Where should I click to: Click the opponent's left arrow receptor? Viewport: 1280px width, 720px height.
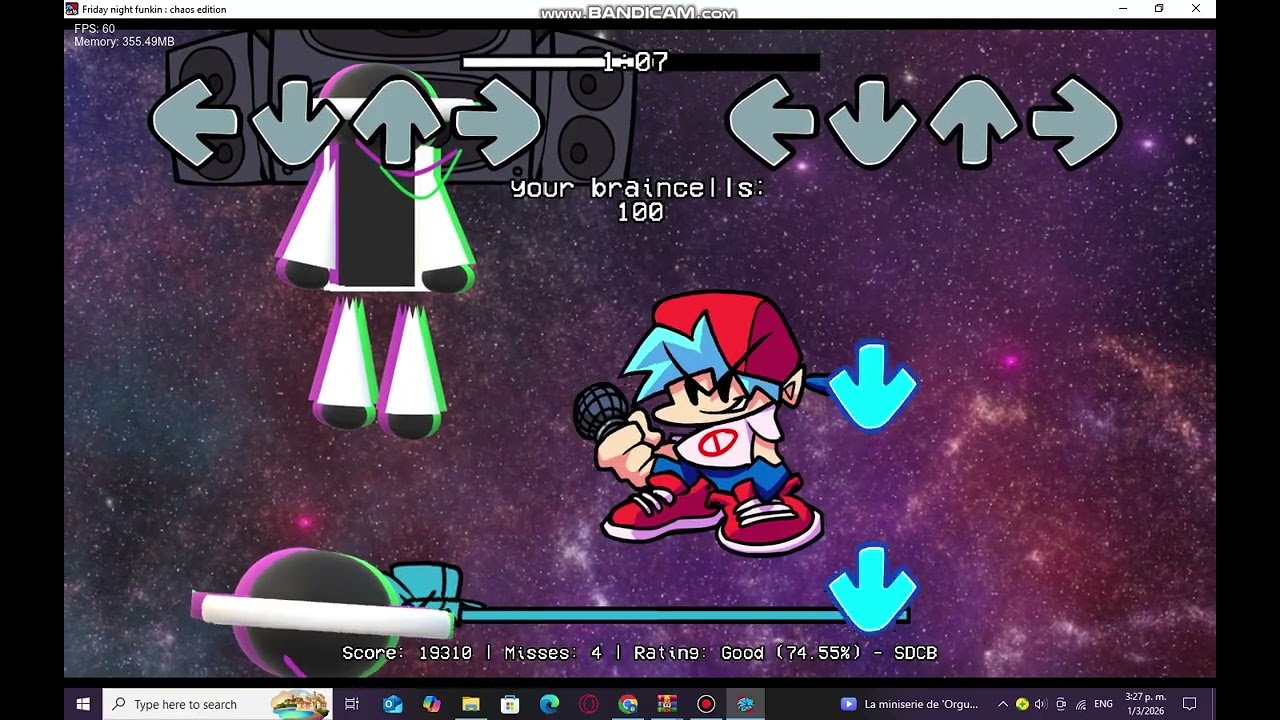pos(195,122)
